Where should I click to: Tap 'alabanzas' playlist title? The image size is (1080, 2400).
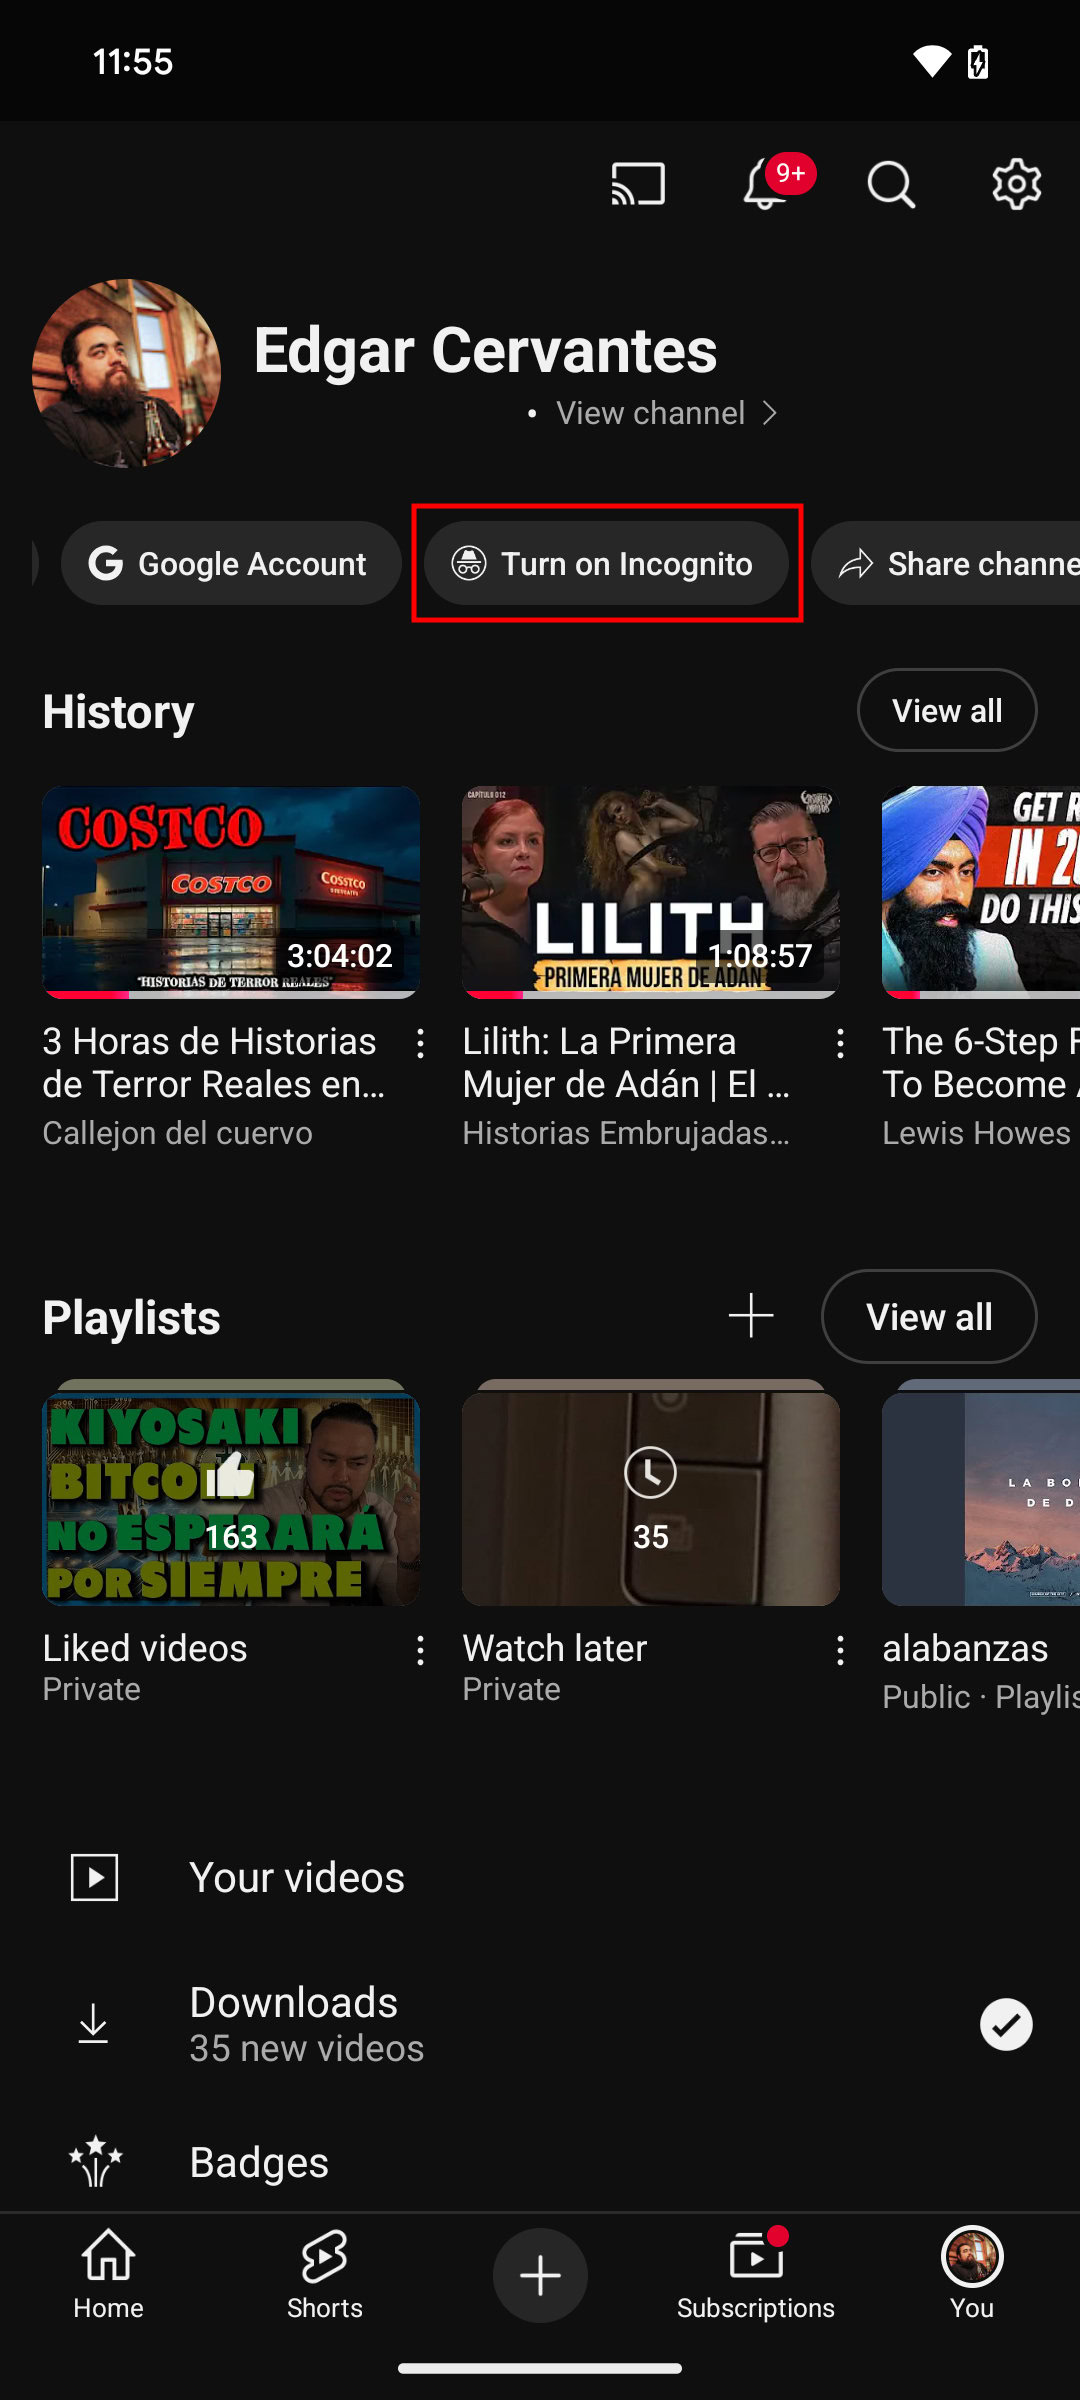(x=965, y=1648)
